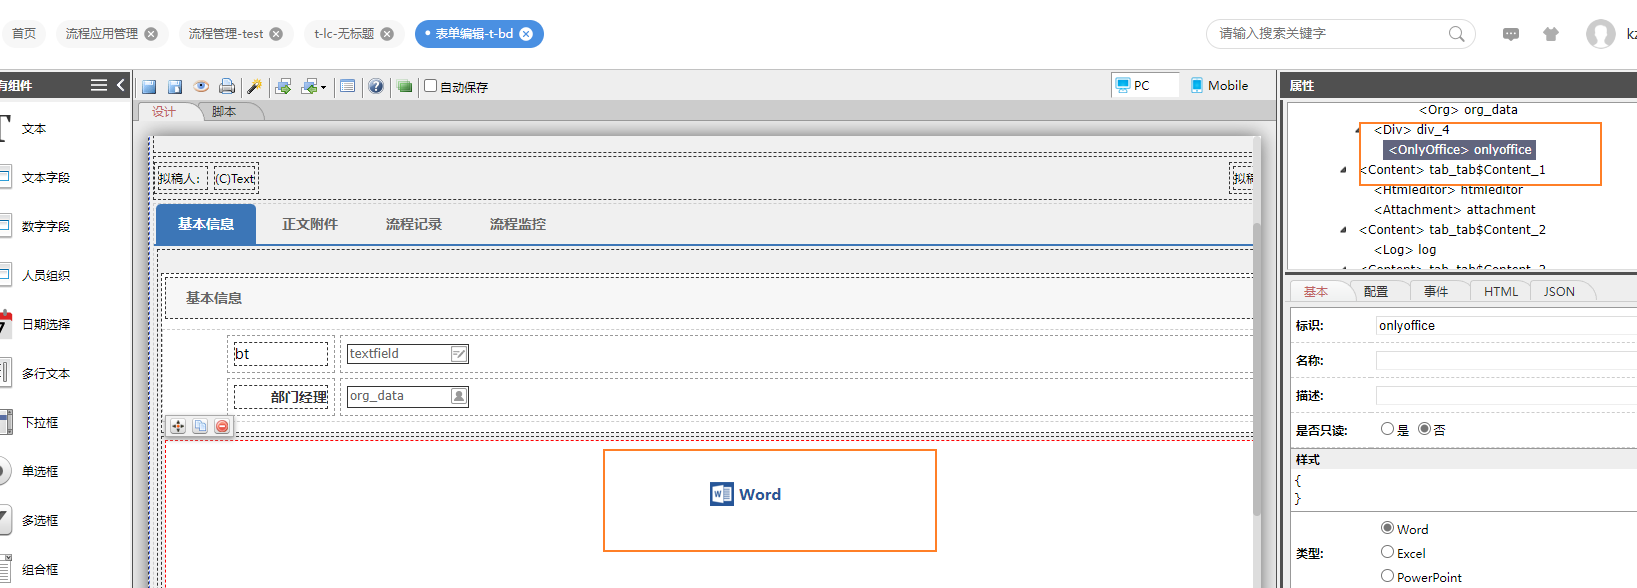Open the import toolbar dropdown arrow

(x=323, y=88)
